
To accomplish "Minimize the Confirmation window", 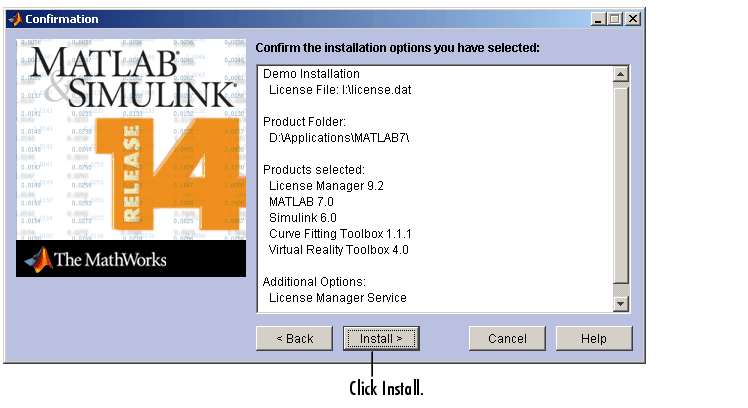I will click(x=598, y=19).
